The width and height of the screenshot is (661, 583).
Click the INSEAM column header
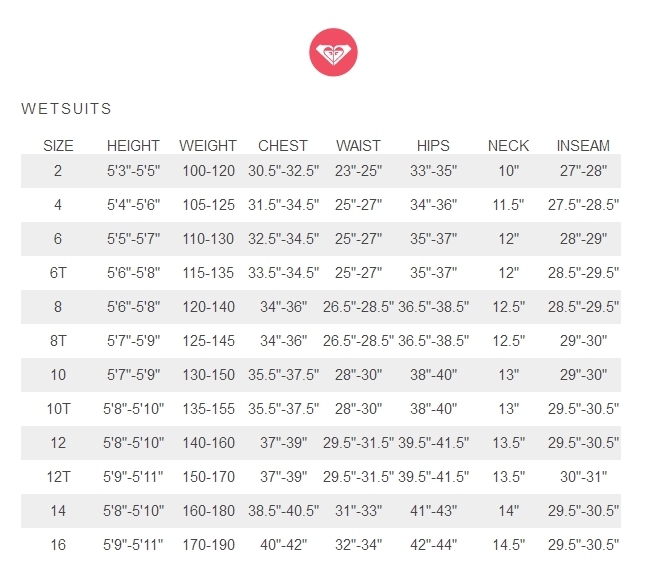(583, 146)
